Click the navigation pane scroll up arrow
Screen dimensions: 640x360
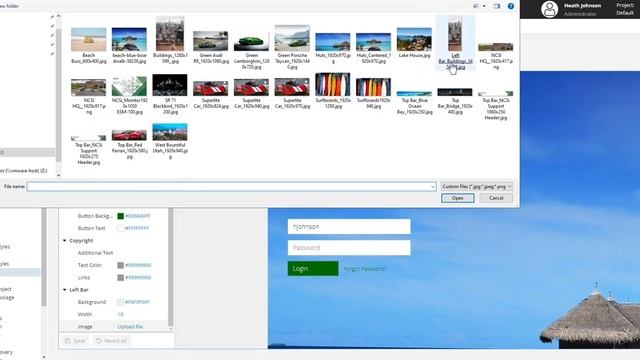[x=58, y=16]
